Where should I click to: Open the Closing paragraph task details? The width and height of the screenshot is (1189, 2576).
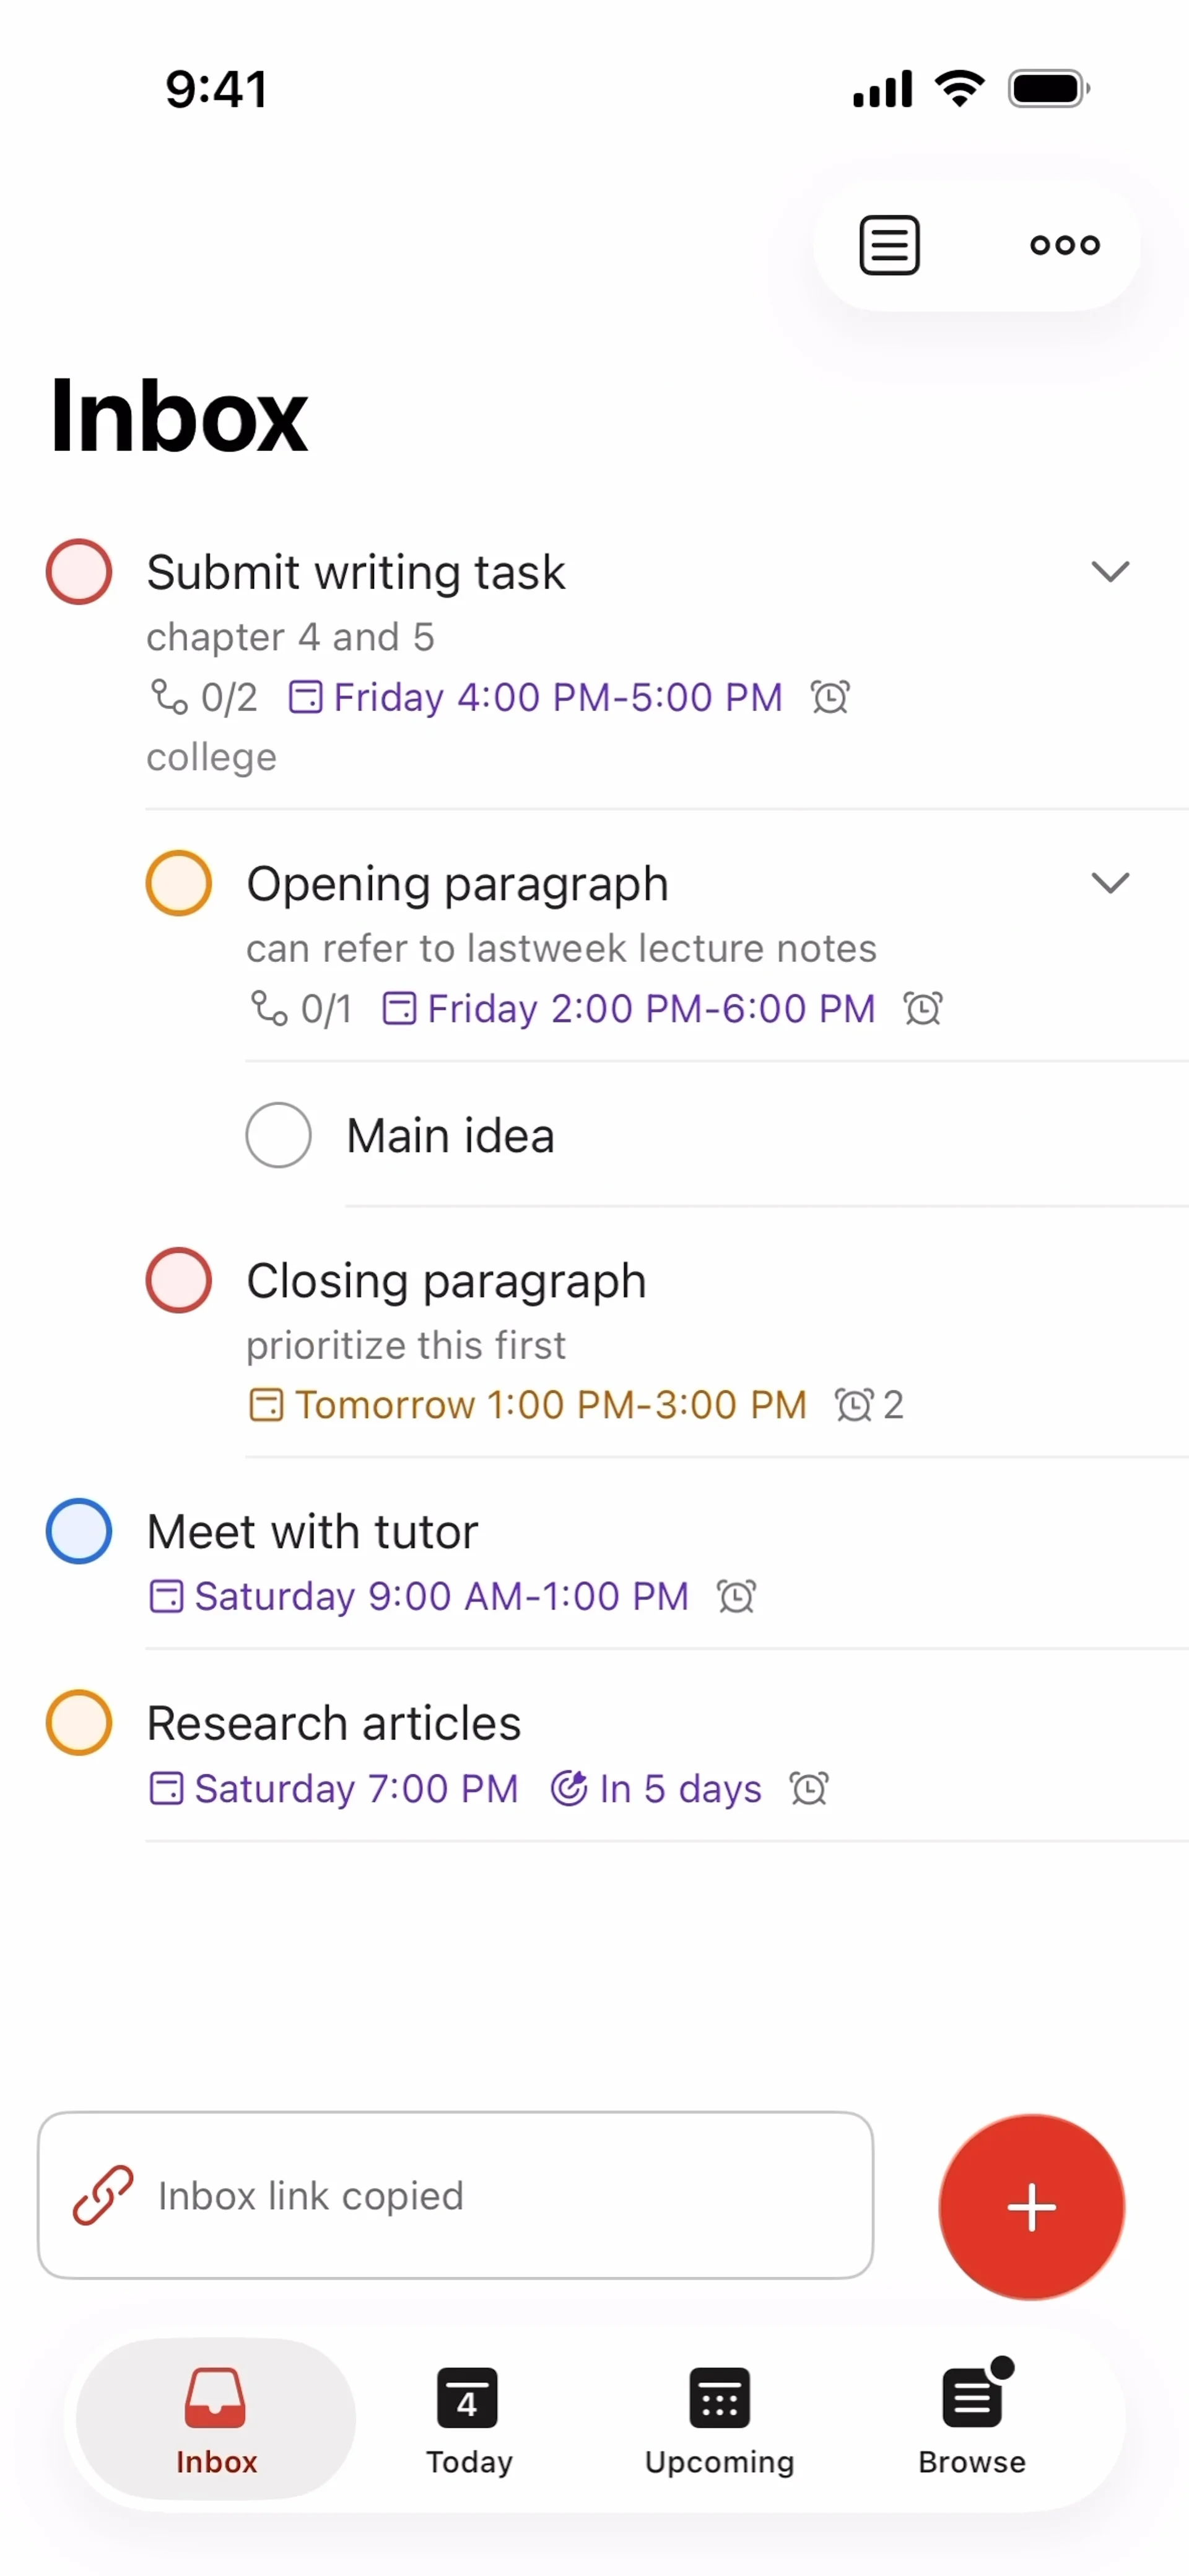pyautogui.click(x=446, y=1281)
